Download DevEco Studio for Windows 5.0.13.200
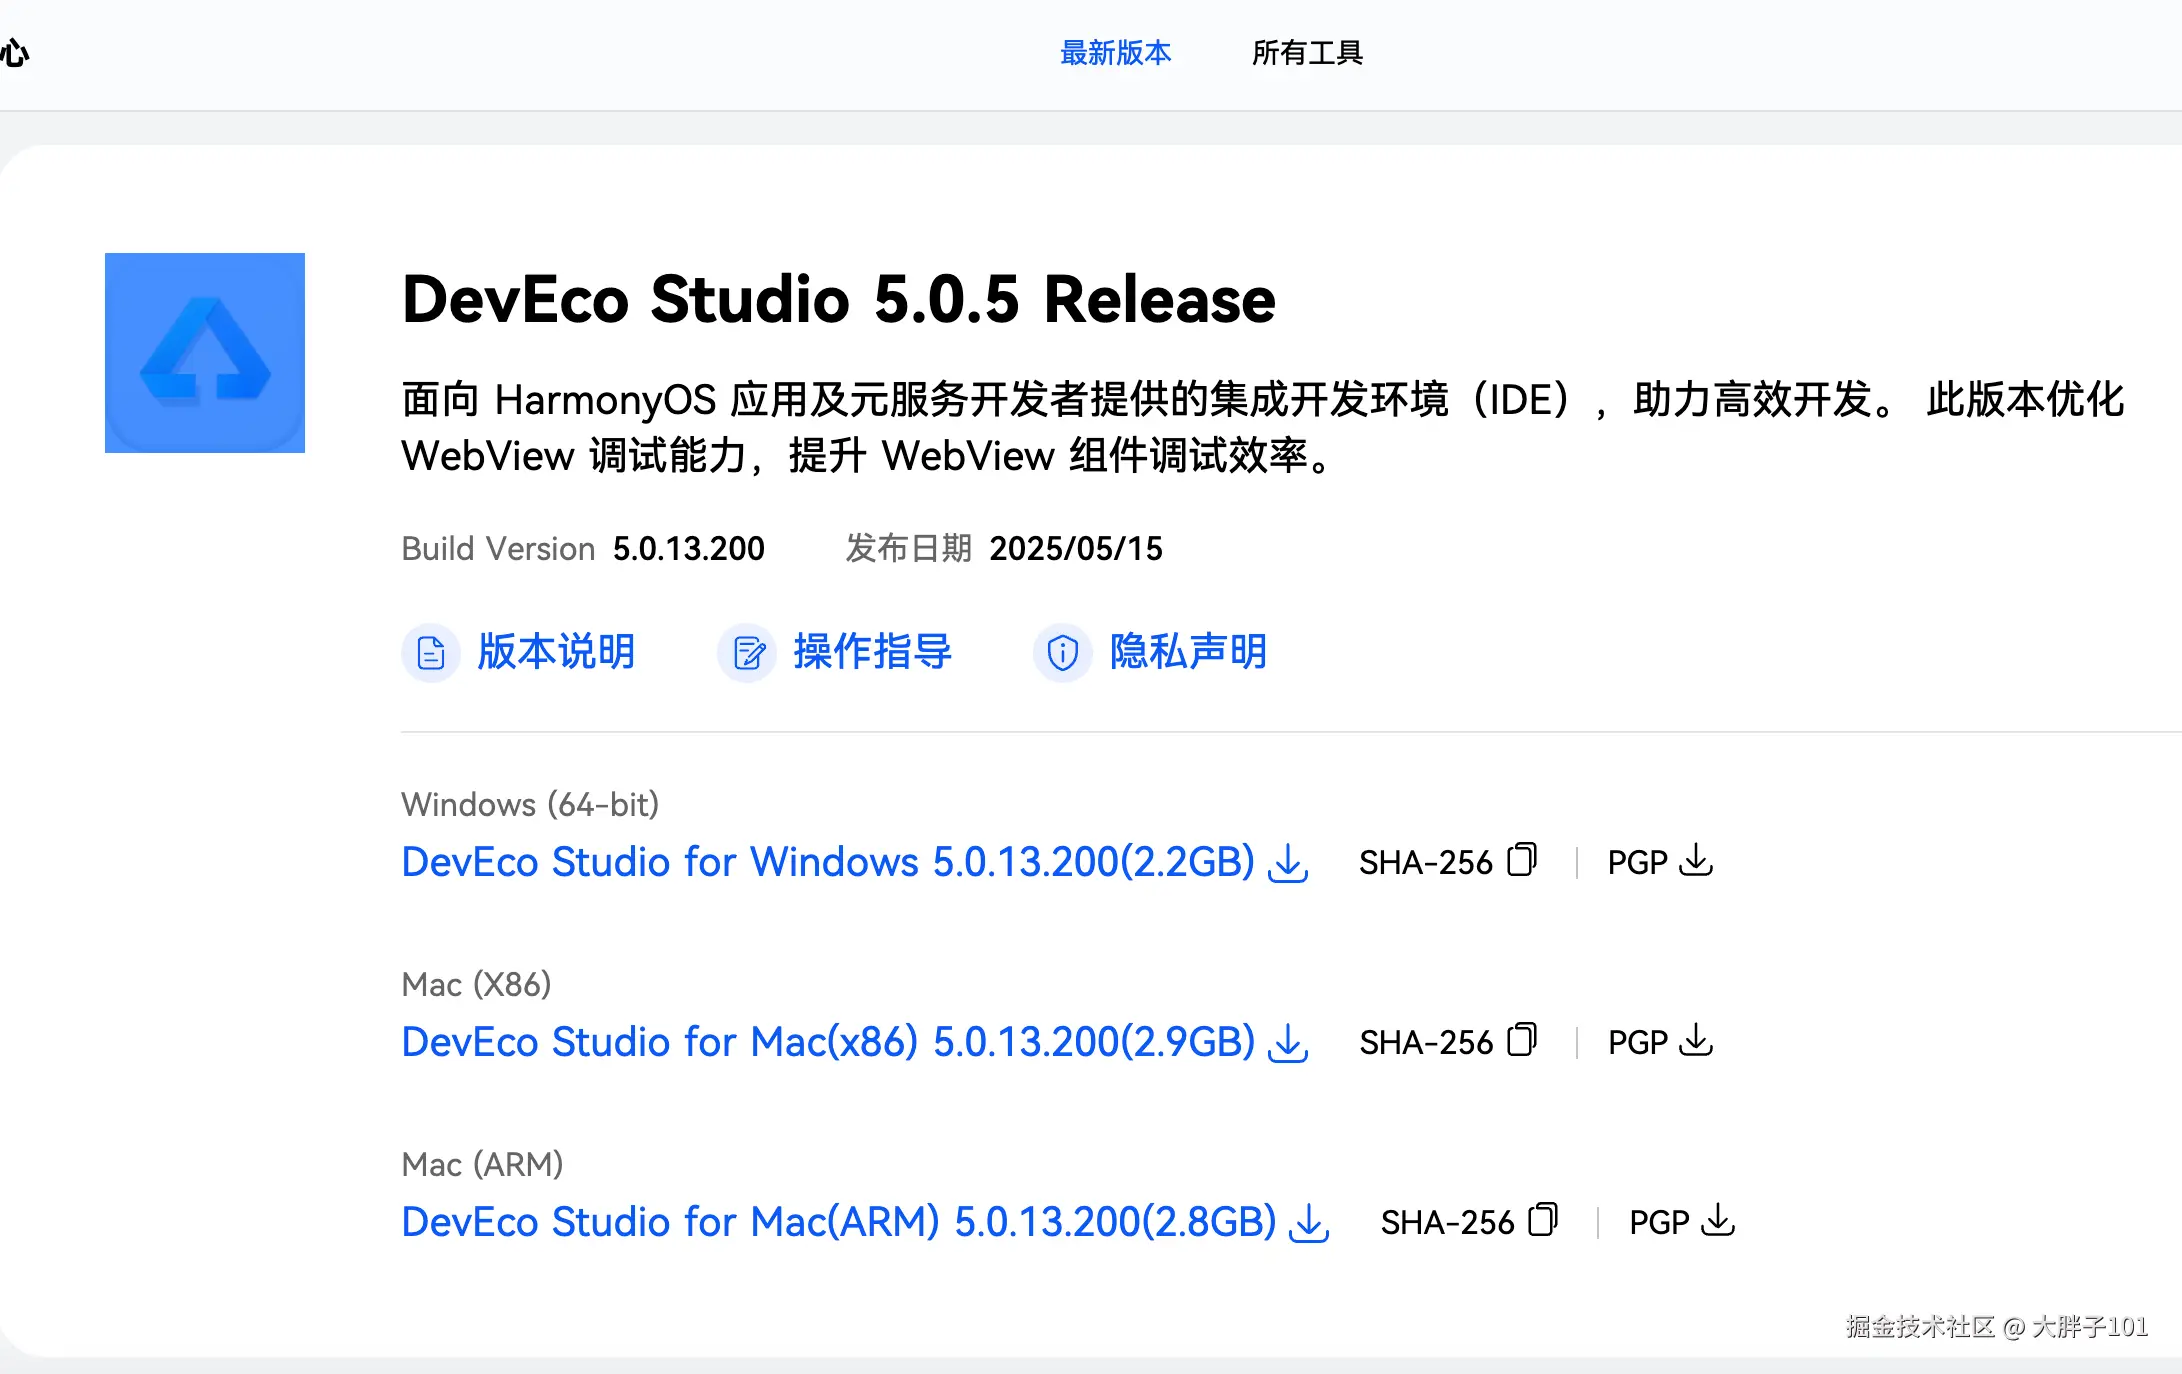This screenshot has width=2182, height=1374. click(827, 862)
